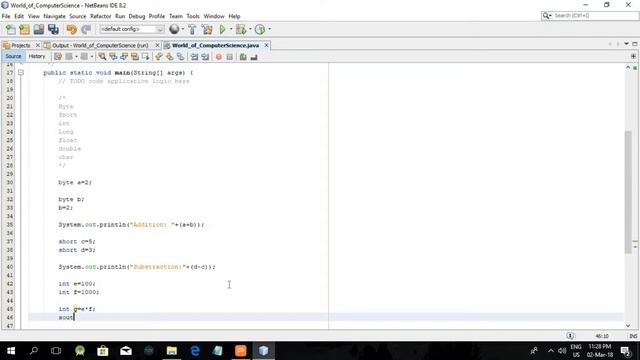Start macro recording with red circle icon
The height and width of the screenshot is (360, 640).
point(219,57)
